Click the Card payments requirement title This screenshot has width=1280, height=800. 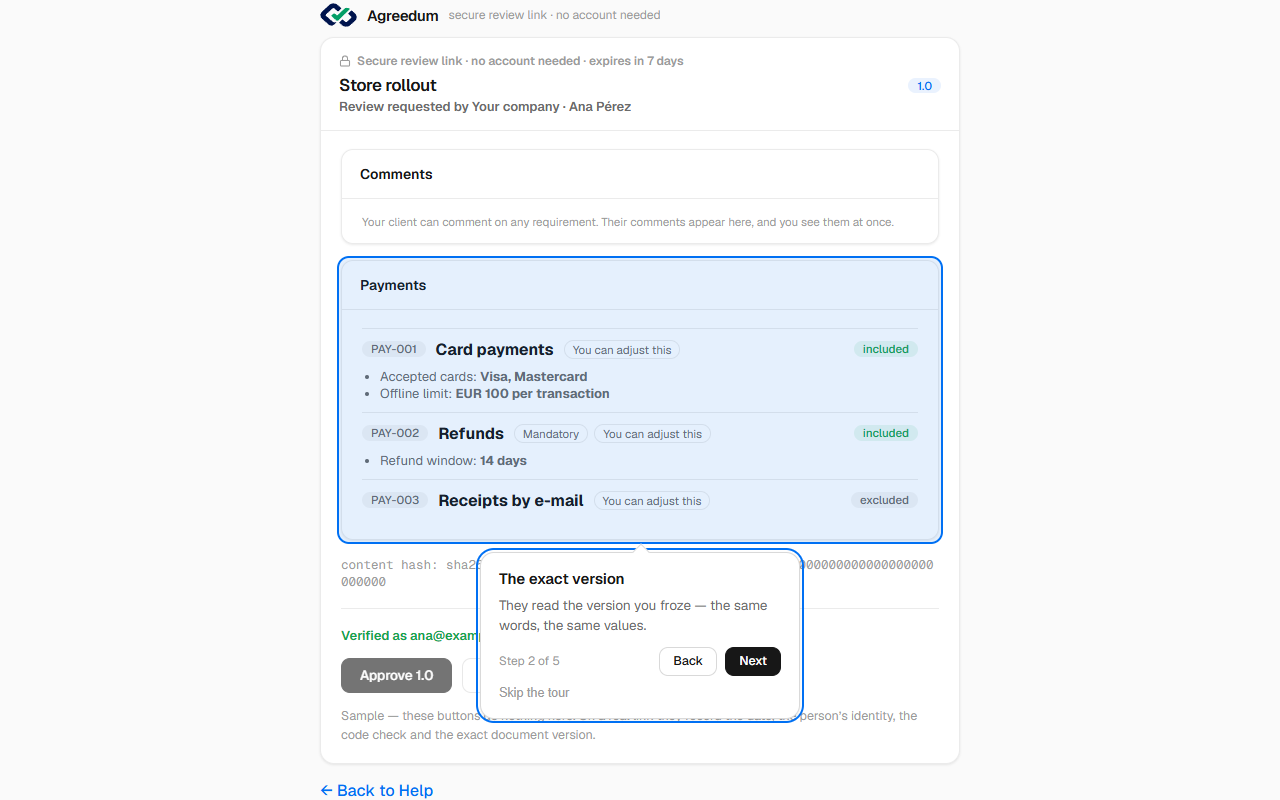point(494,349)
